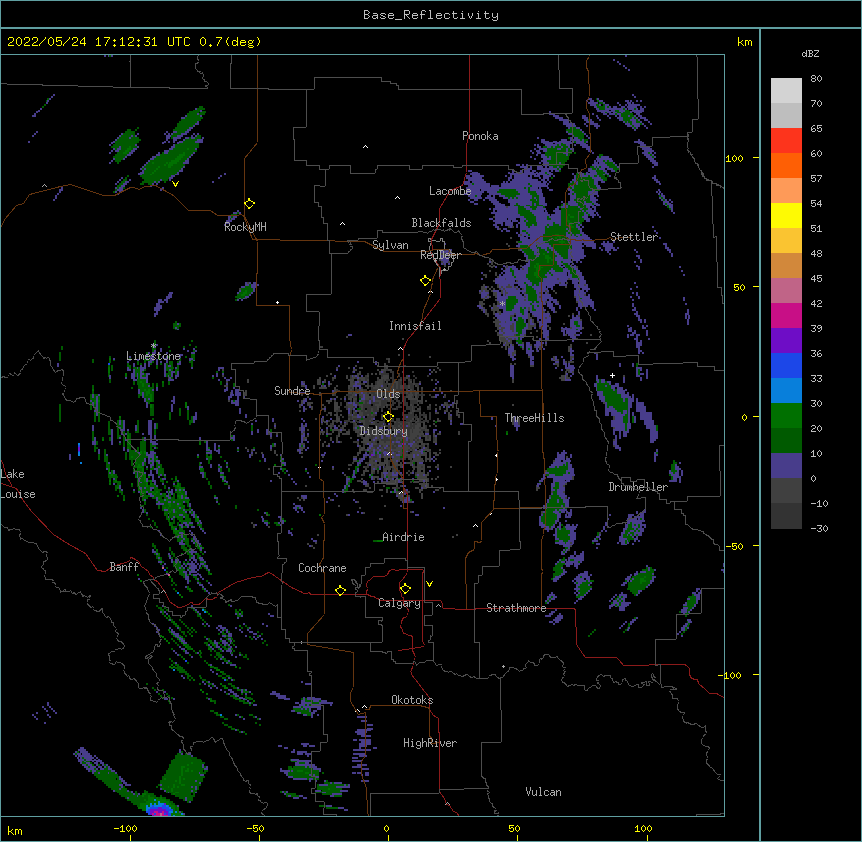The width and height of the screenshot is (862, 842).
Task: Select the 0 dBZ purple legend swatch
Action: [x=786, y=466]
